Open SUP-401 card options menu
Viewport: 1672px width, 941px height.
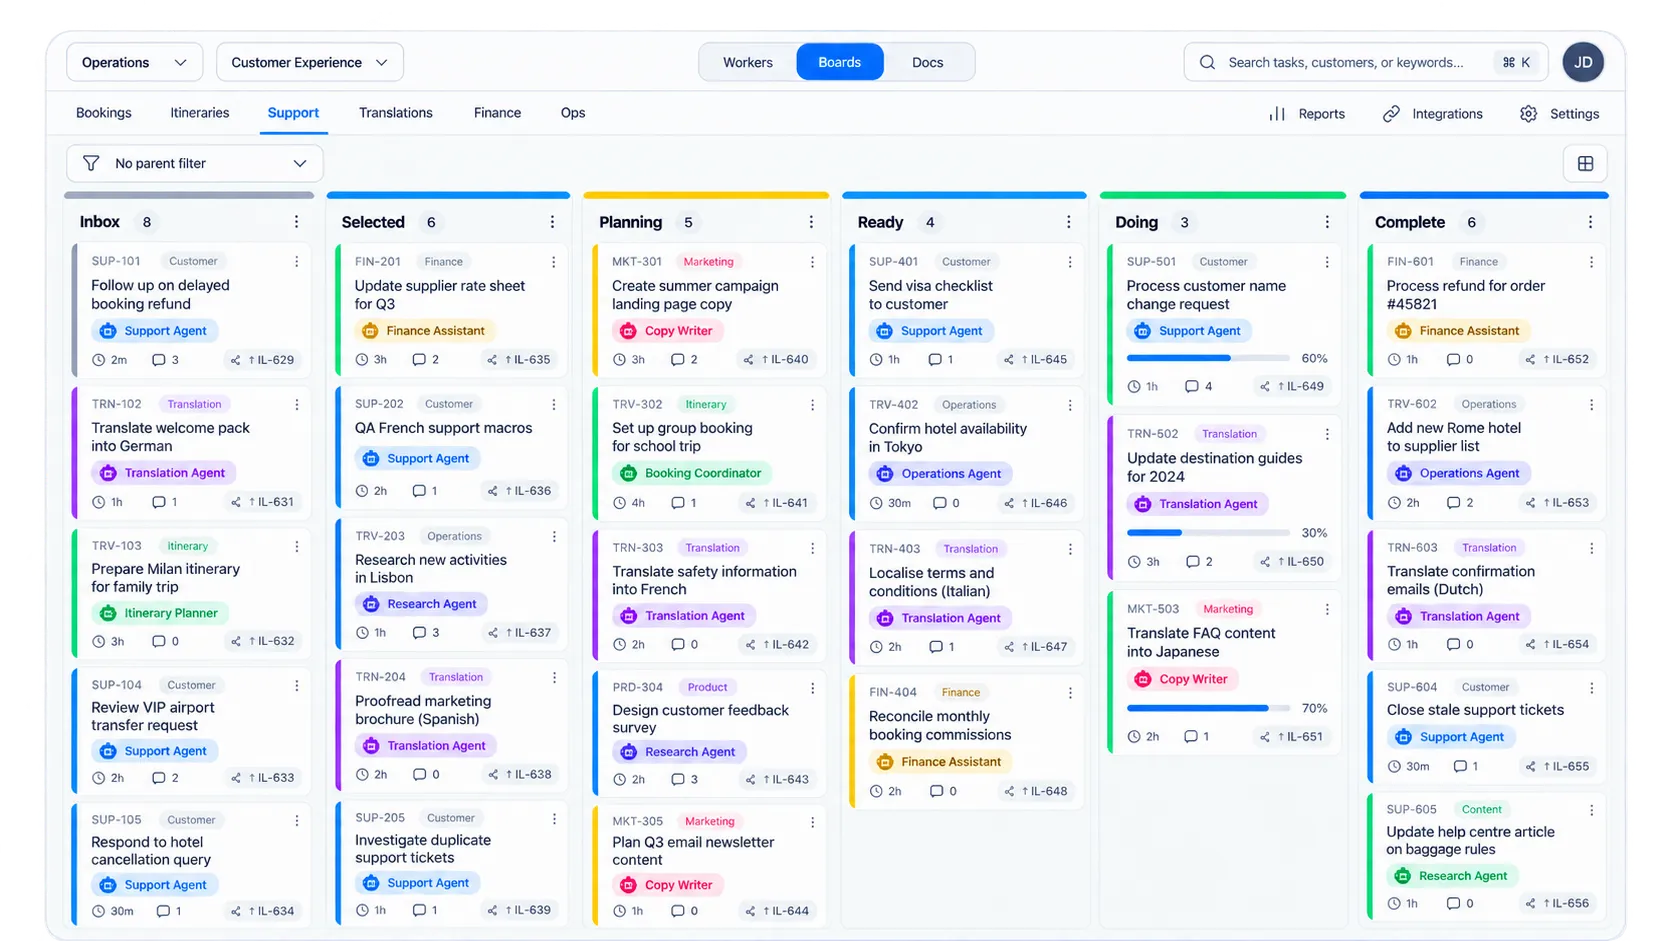(x=1069, y=262)
